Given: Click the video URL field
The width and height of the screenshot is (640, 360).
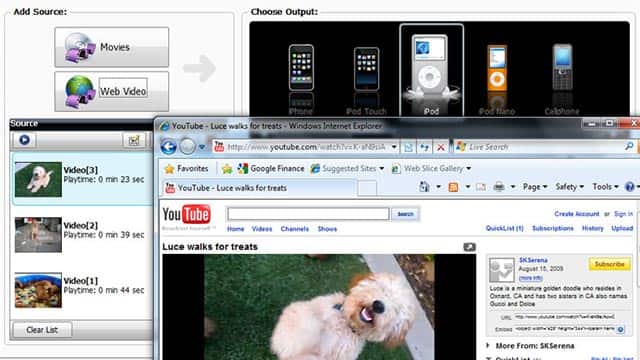Looking at the screenshot, I should coord(564,317).
